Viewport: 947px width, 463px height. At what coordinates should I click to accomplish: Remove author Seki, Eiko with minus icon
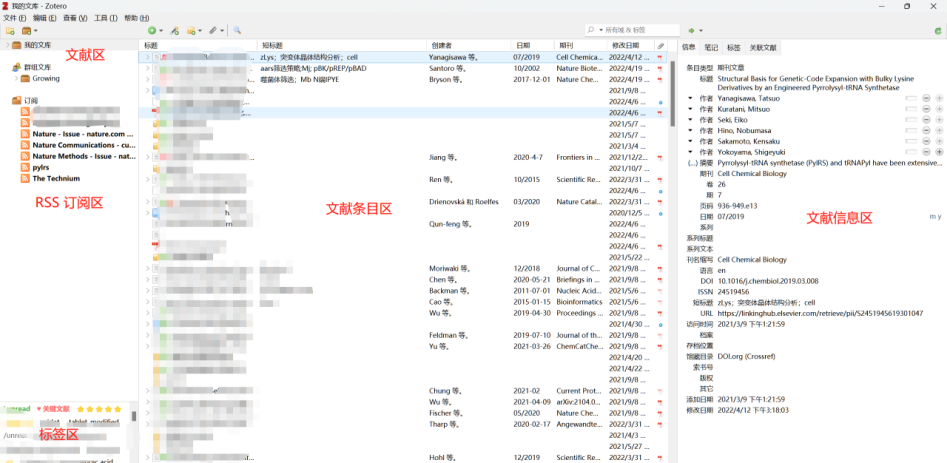click(926, 120)
